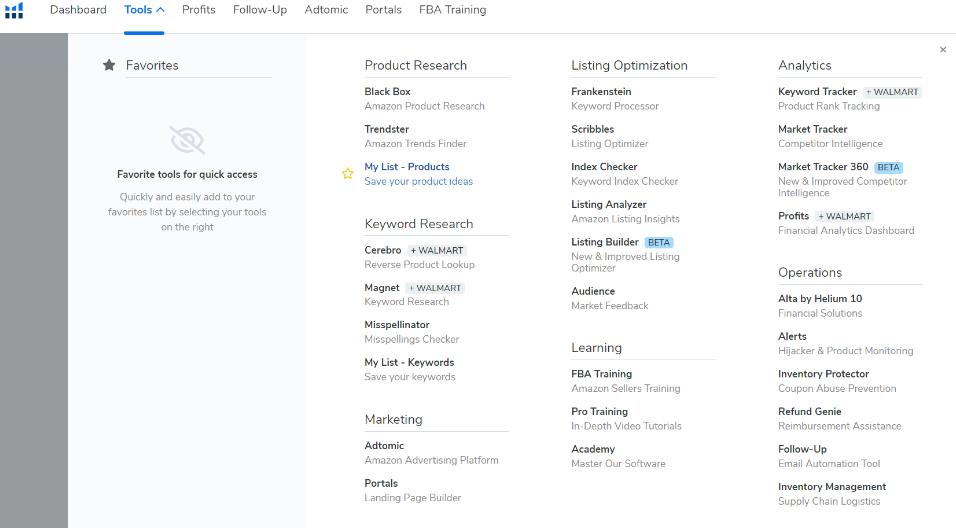Select Trendster Amazon trends finder

pyautogui.click(x=387, y=129)
